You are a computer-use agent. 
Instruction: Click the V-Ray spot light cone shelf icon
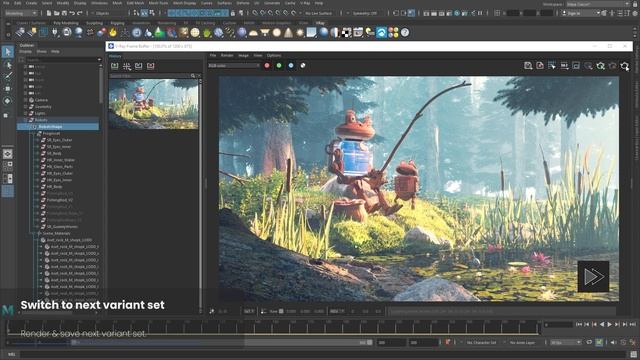[x=288, y=32]
